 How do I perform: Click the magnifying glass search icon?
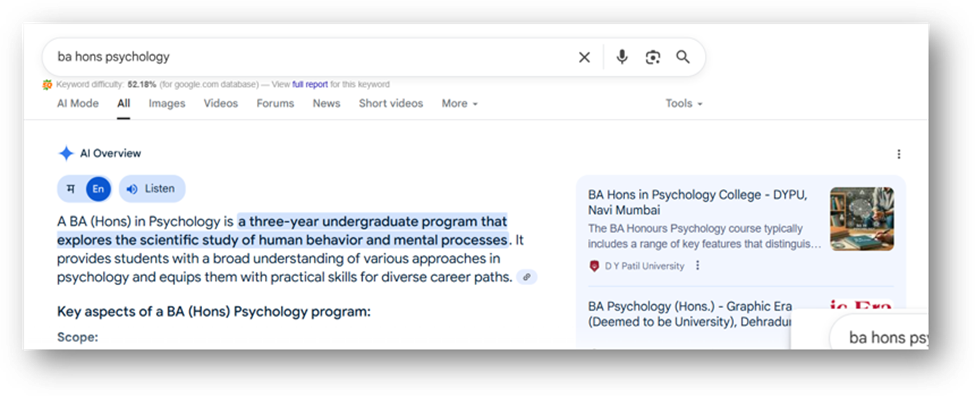coord(683,57)
